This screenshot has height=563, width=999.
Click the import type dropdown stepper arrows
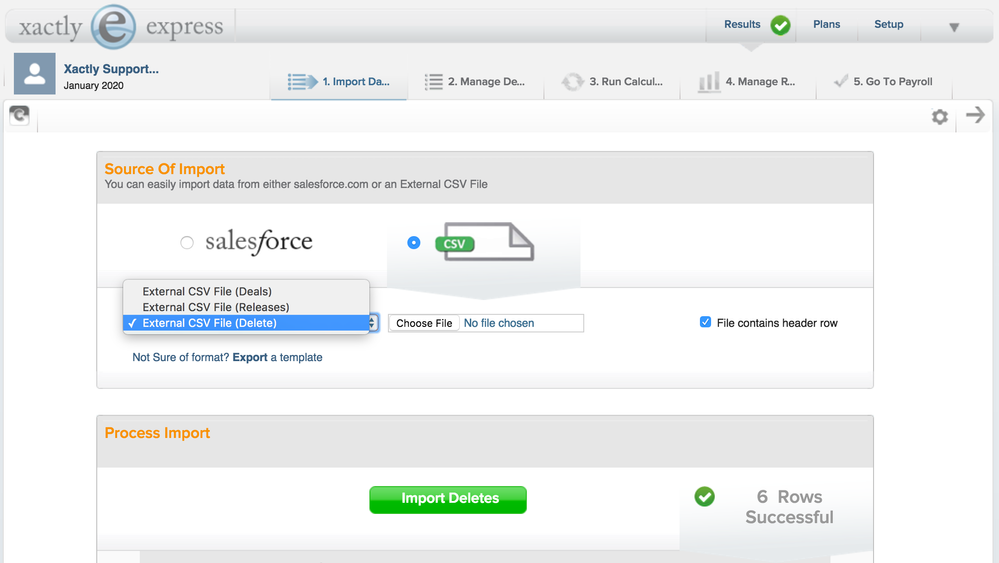coord(373,323)
